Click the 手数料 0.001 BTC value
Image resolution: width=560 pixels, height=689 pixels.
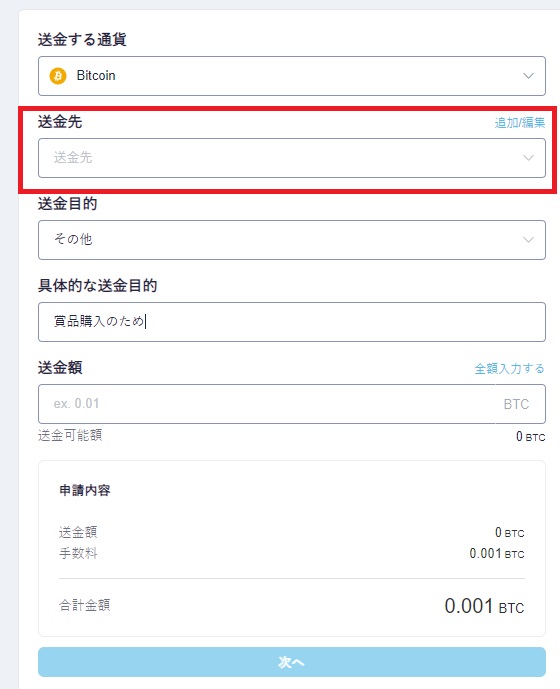pos(497,553)
